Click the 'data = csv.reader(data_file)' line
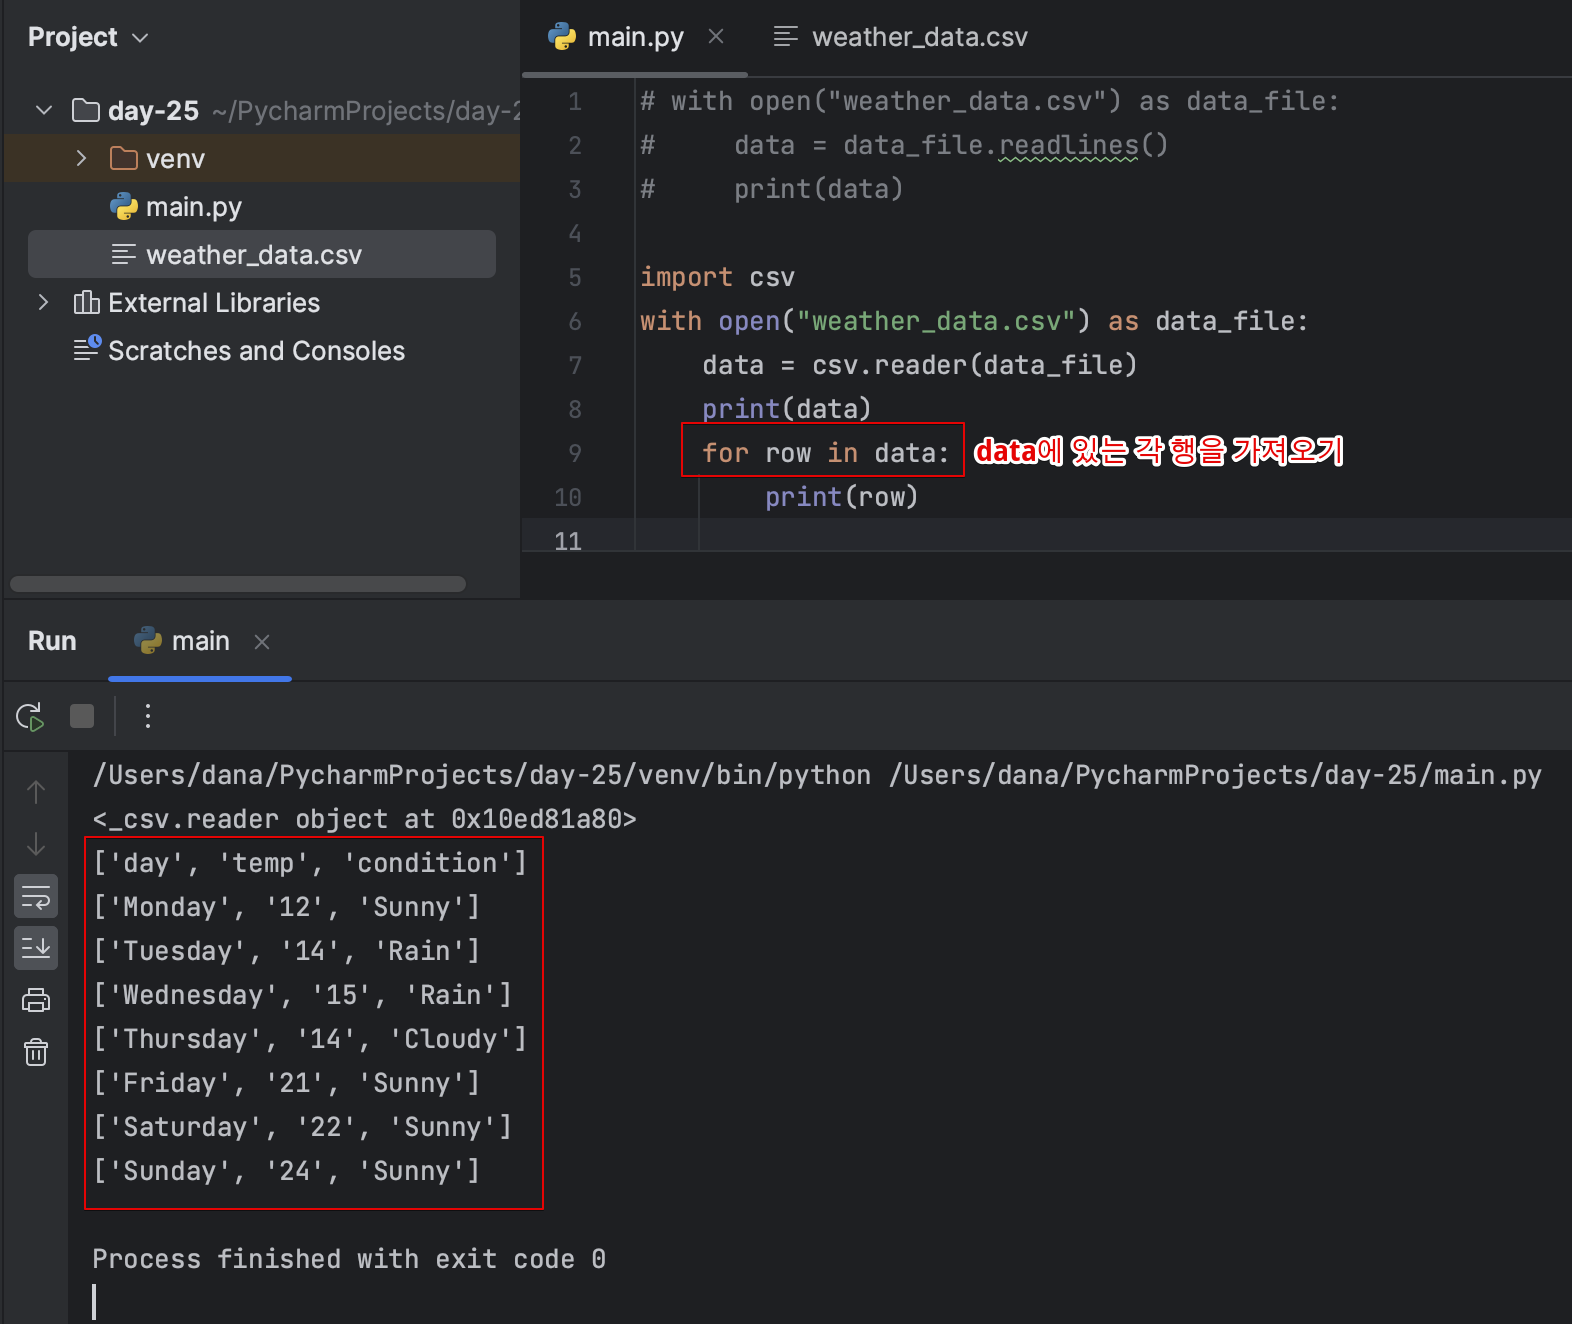This screenshot has height=1324, width=1572. tap(919, 365)
